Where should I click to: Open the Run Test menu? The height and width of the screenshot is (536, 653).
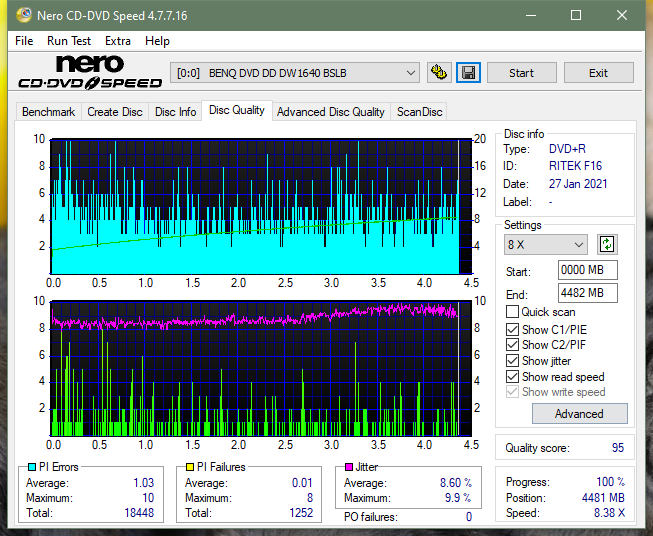point(69,41)
